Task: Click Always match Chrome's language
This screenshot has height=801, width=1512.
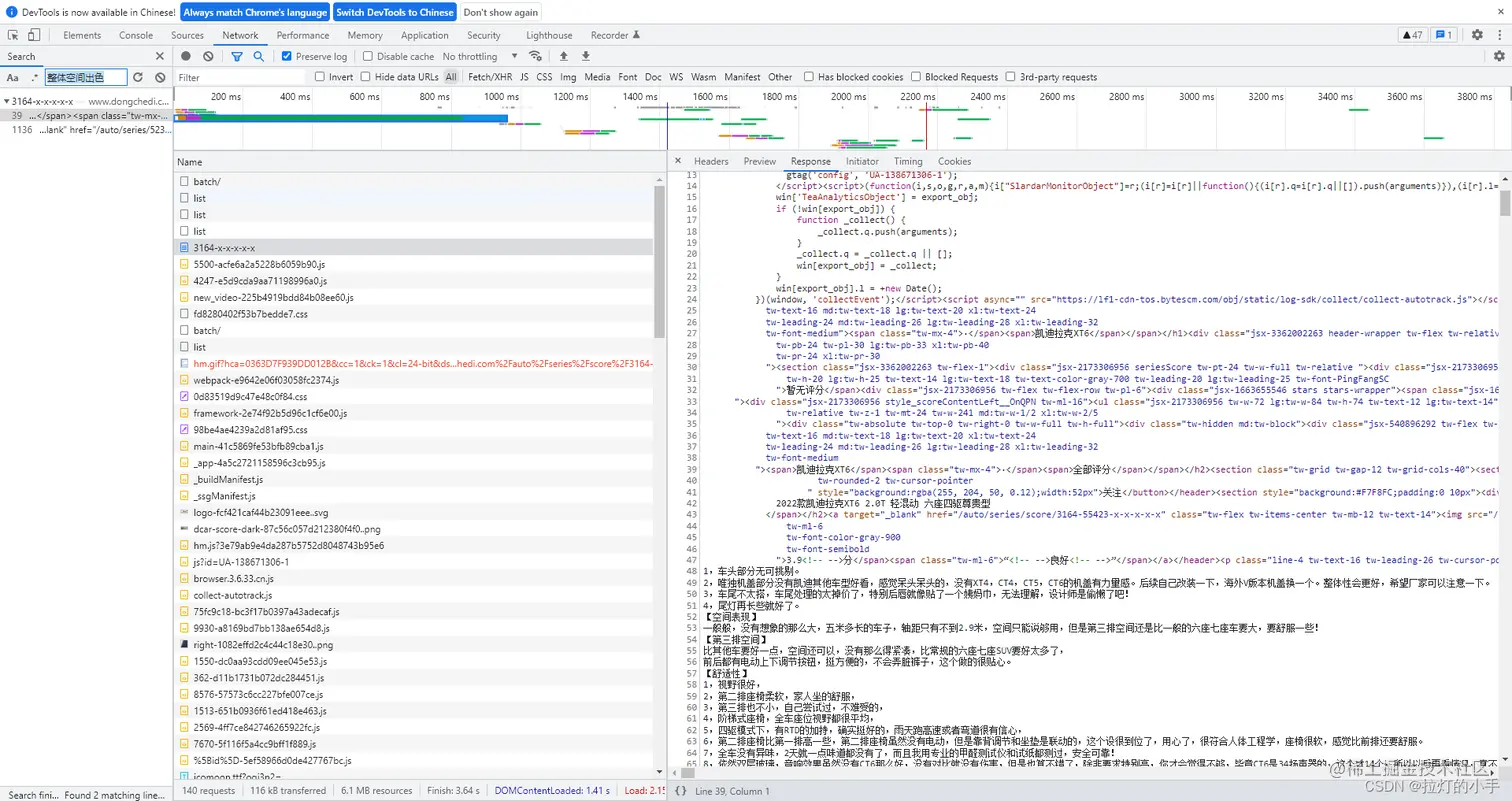Action: (255, 12)
